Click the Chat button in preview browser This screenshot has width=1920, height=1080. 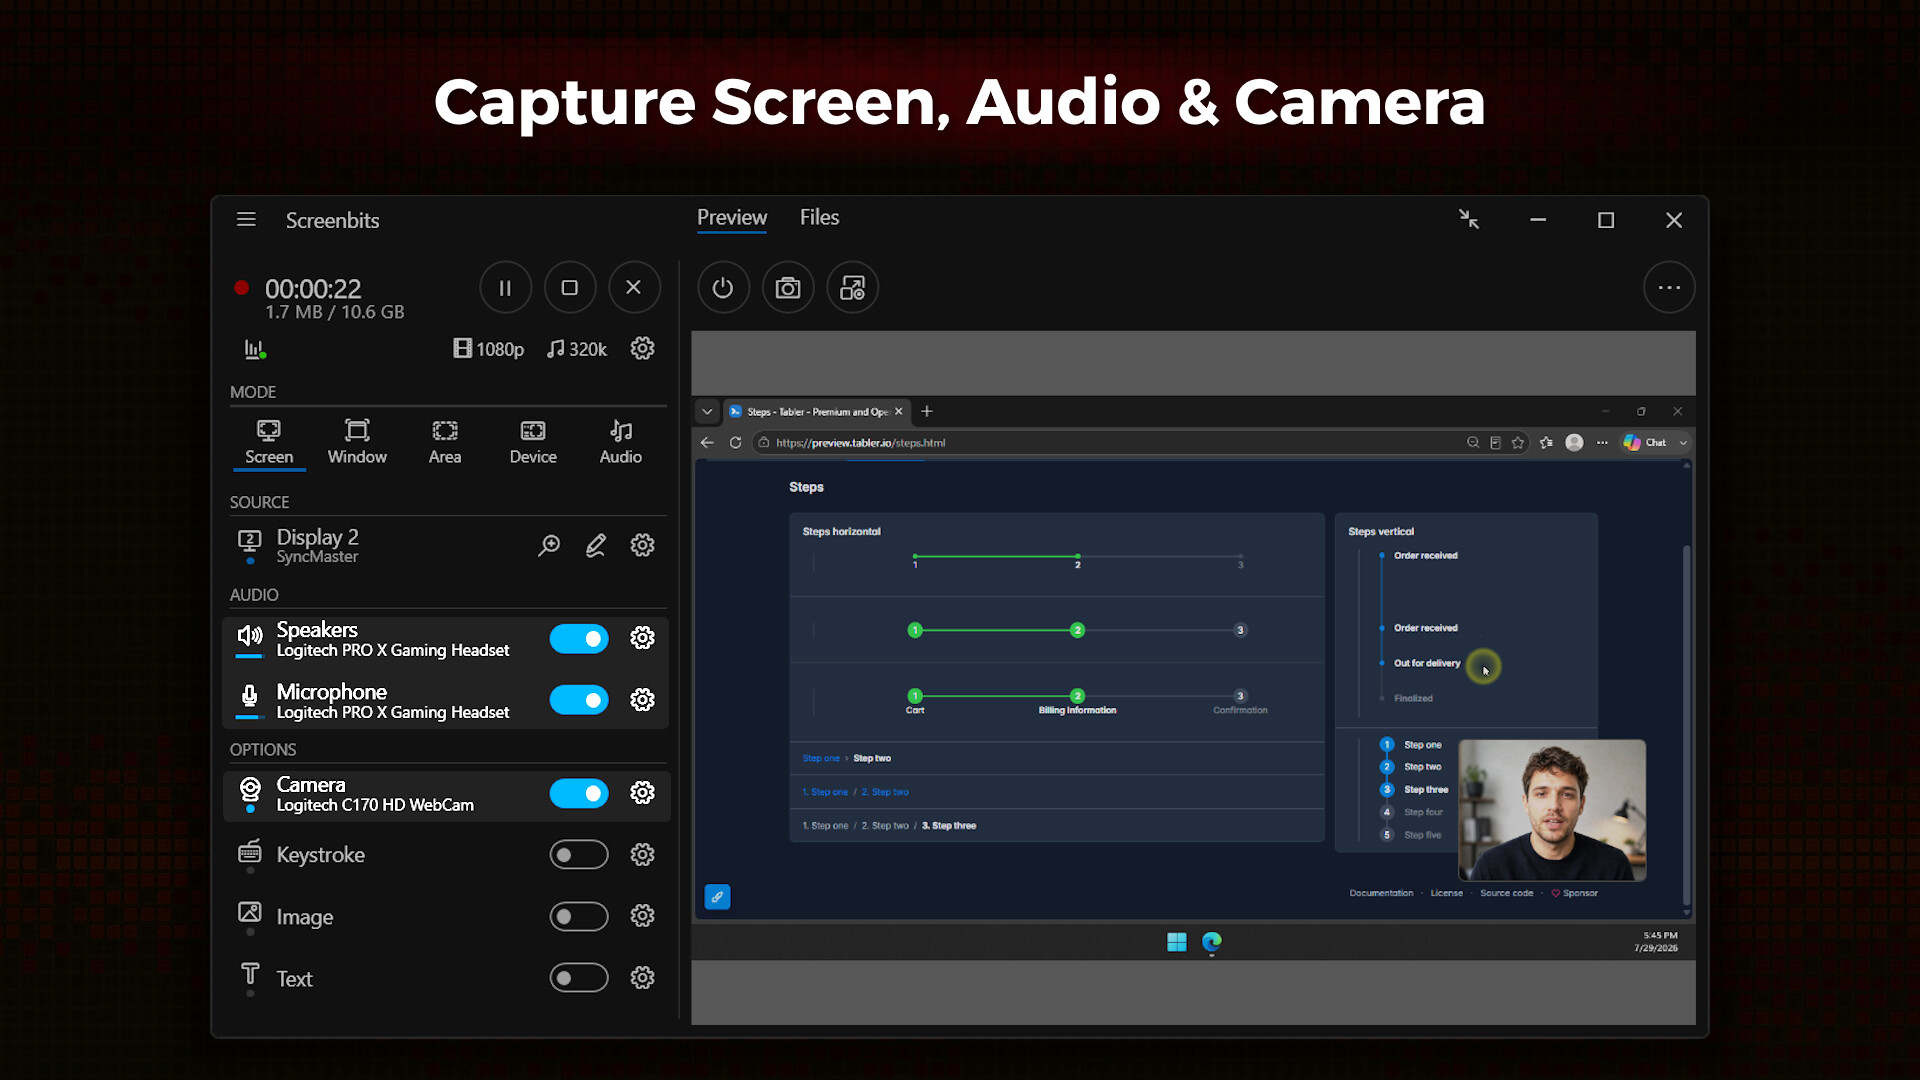click(1646, 442)
